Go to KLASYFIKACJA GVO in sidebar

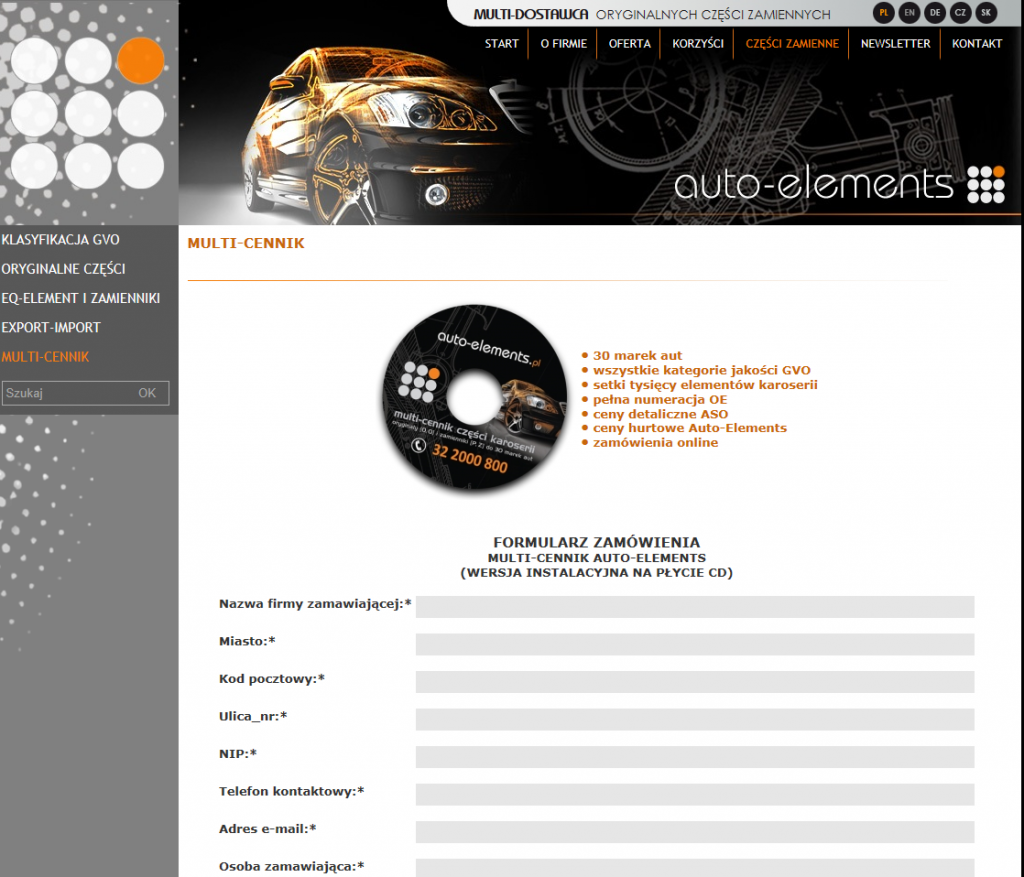click(61, 240)
